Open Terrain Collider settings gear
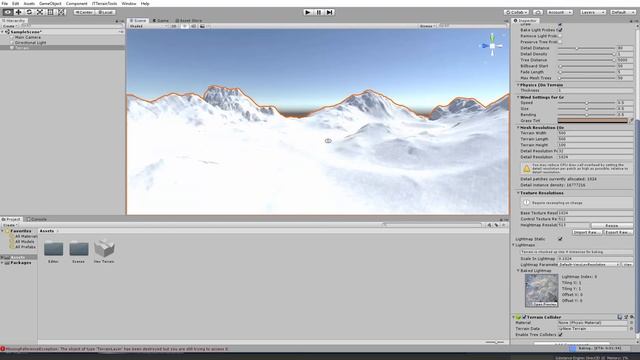The image size is (640, 360). 631,317
